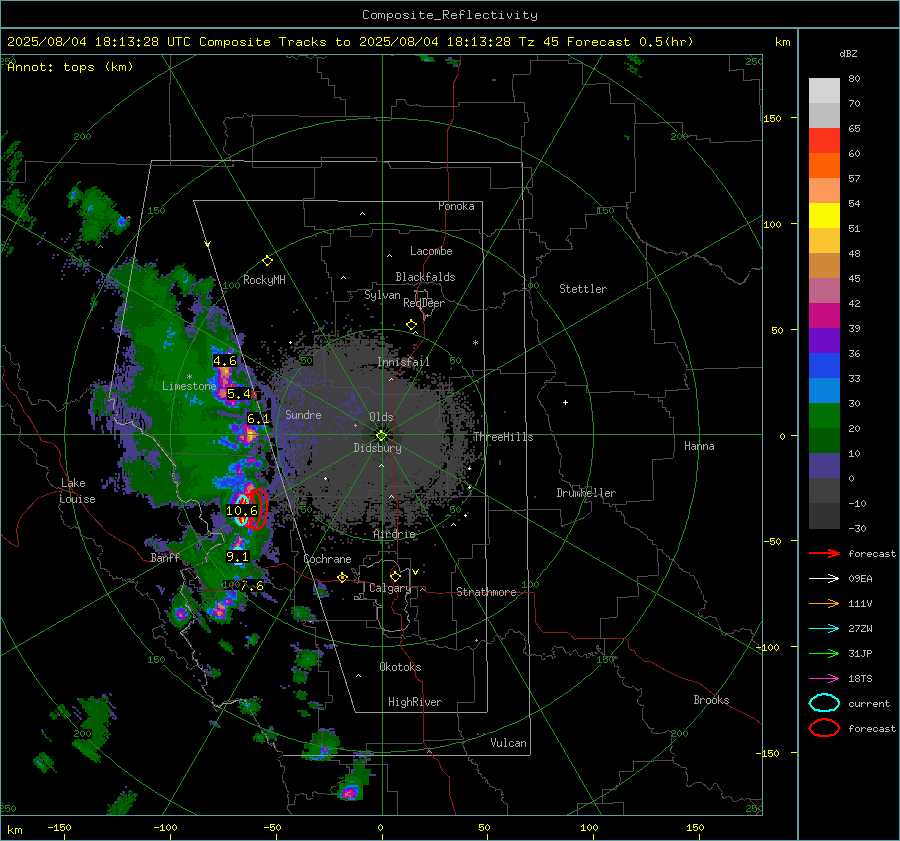Click the Brooks town label
Image resolution: width=900 pixels, height=841 pixels.
[711, 700]
